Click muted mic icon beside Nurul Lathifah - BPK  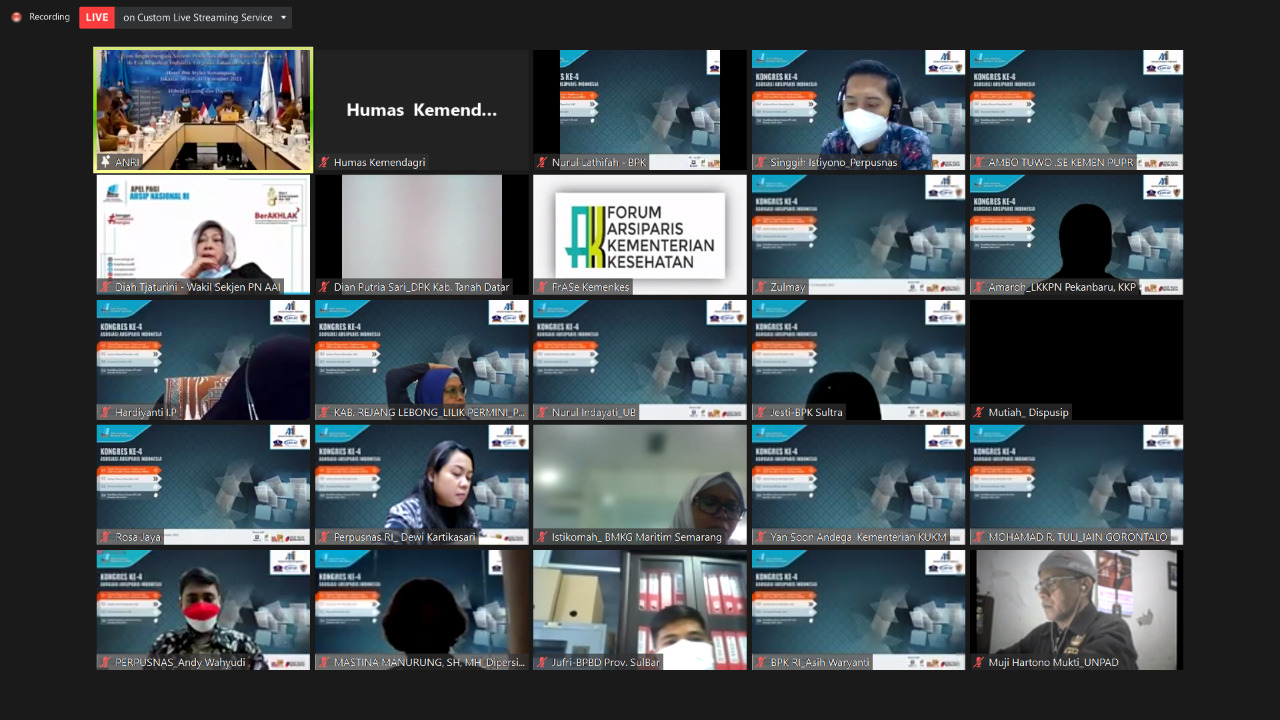click(x=542, y=162)
